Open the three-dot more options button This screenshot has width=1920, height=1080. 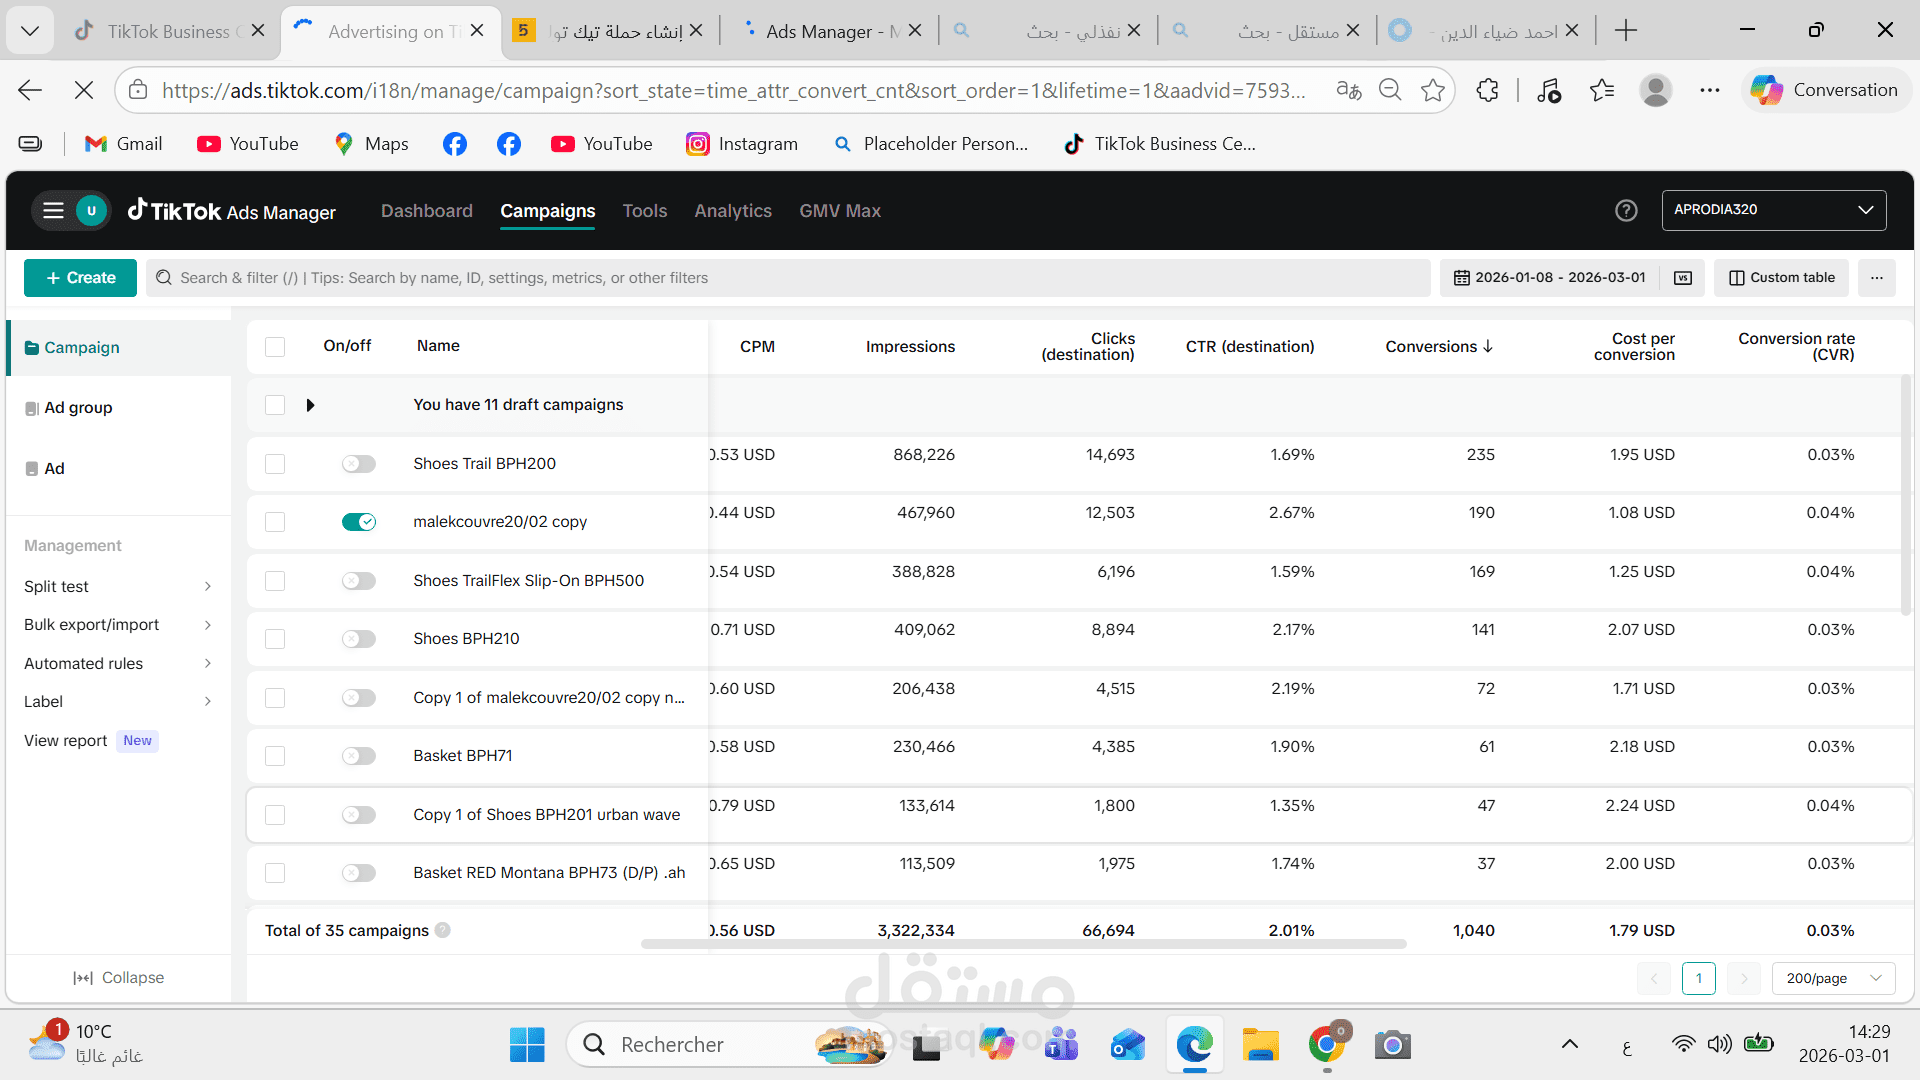1876,278
